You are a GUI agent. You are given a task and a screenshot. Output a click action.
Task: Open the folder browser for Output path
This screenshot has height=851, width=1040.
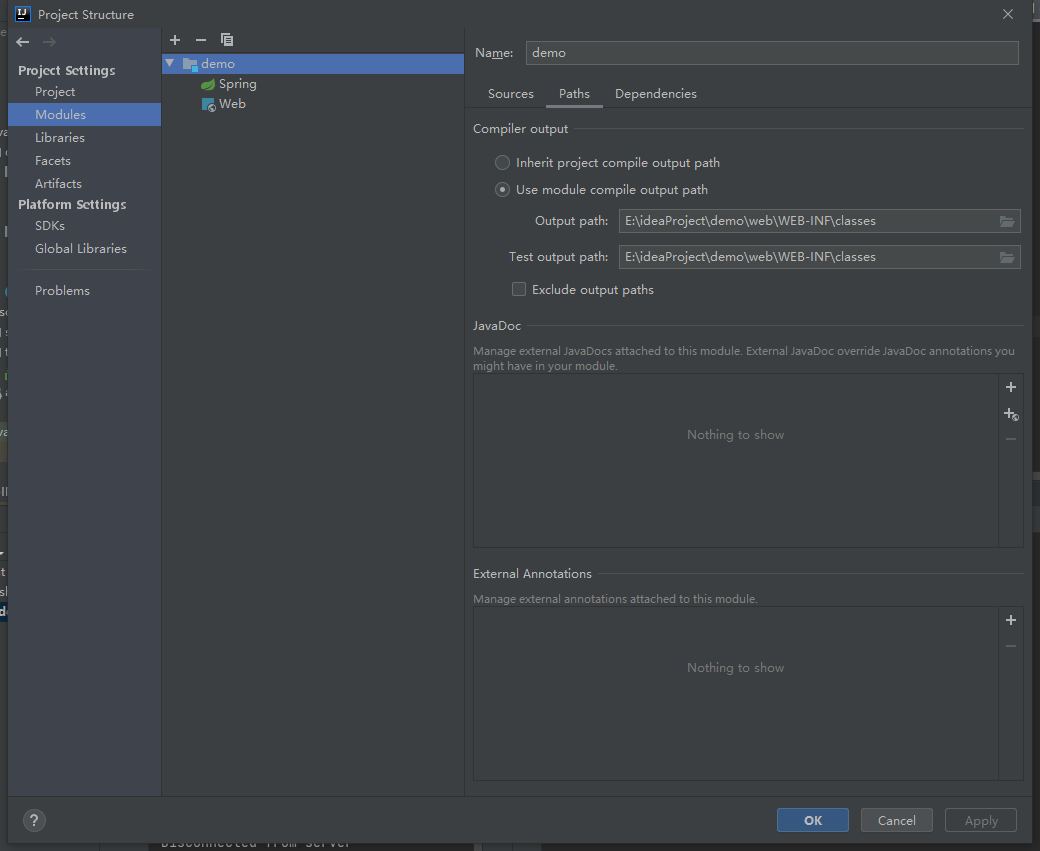[1006, 220]
